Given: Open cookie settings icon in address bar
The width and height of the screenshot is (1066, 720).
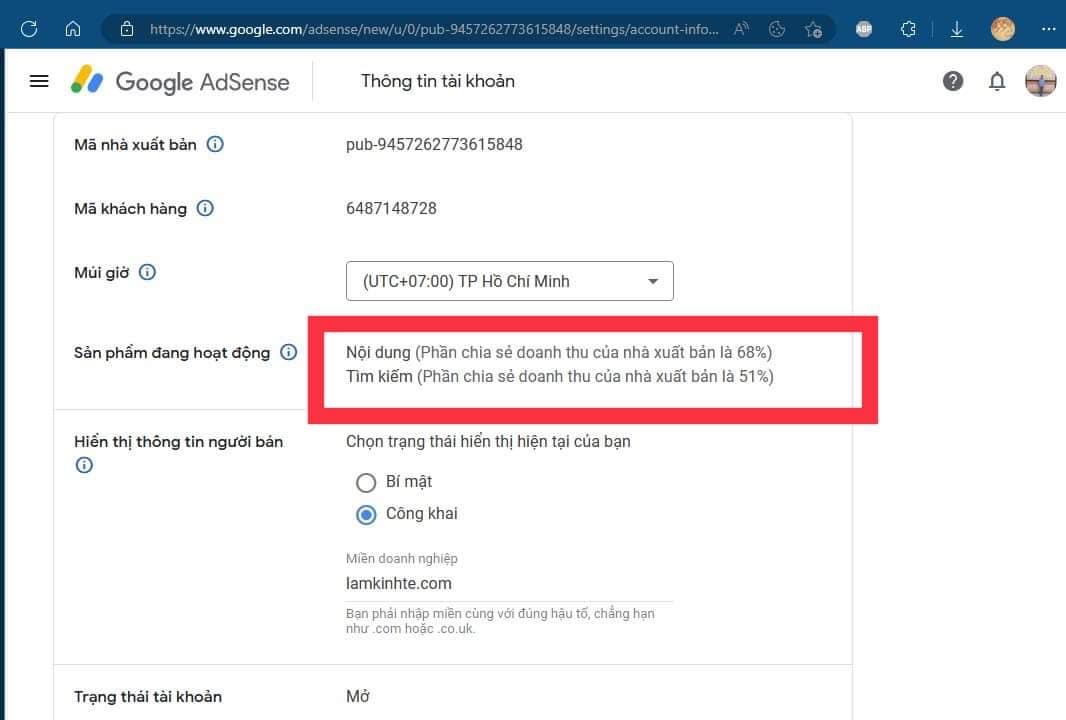Looking at the screenshot, I should [x=776, y=29].
